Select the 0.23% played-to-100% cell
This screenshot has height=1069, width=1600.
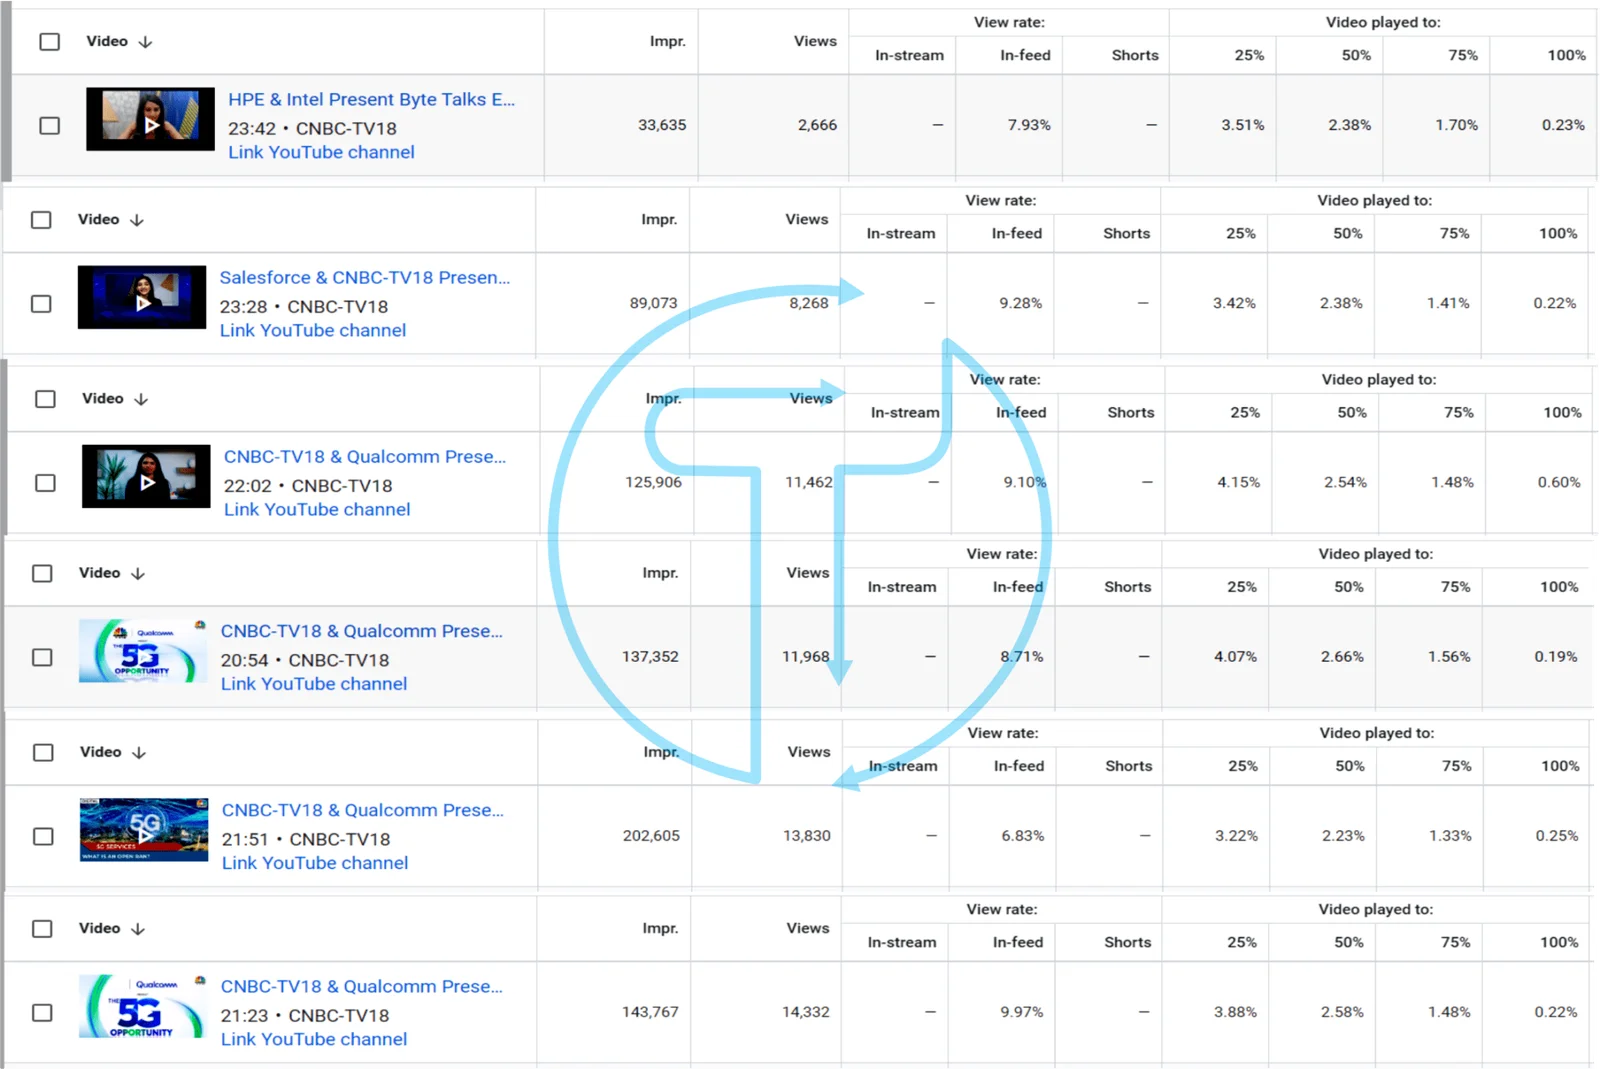coord(1563,125)
